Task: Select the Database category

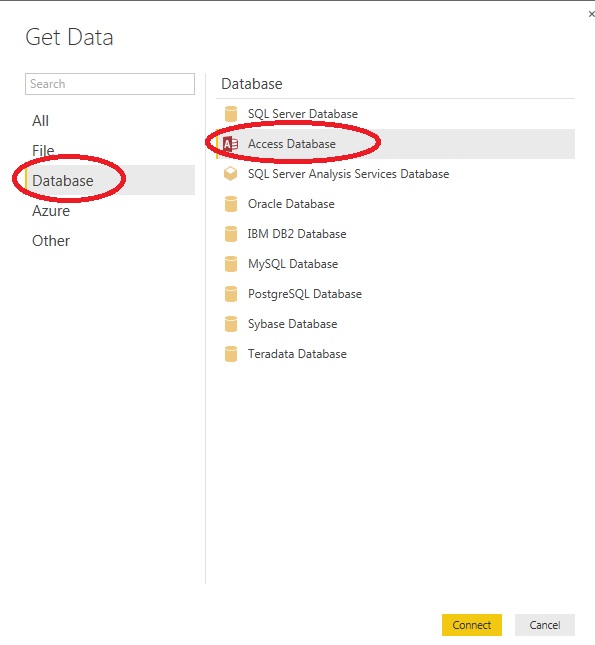Action: tap(110, 180)
